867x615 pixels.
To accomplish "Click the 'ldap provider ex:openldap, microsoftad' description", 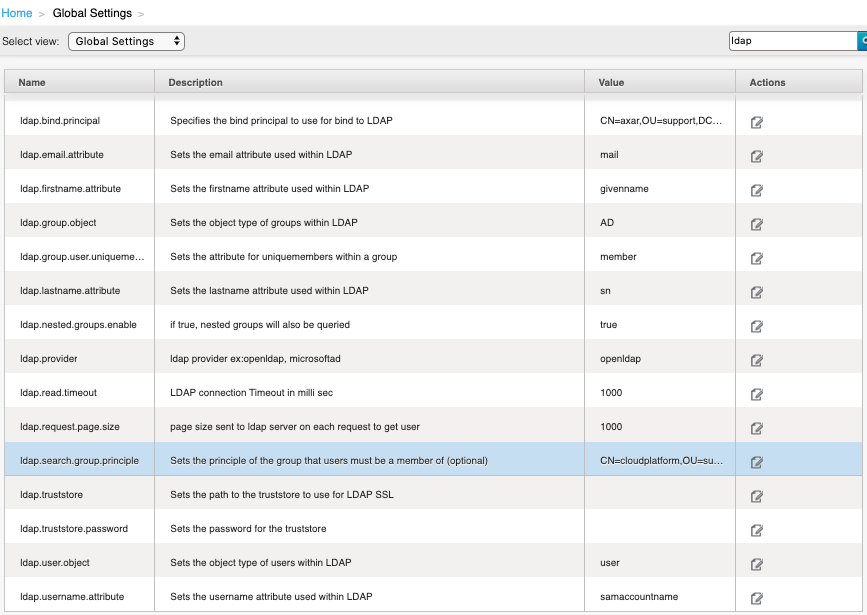I will [255, 359].
